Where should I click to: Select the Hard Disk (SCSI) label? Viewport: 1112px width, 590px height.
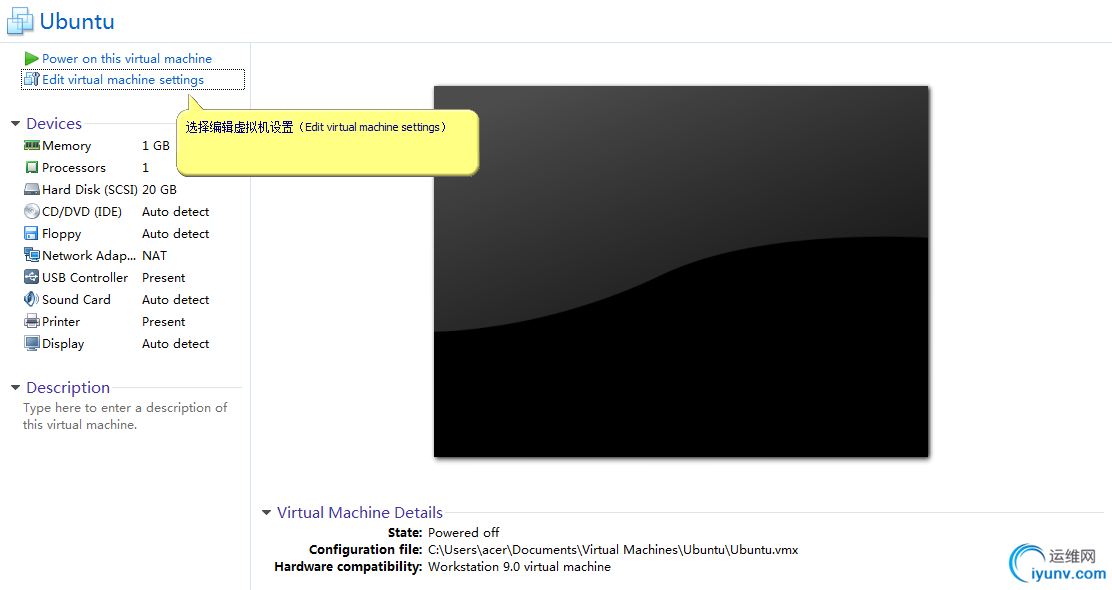pos(90,190)
